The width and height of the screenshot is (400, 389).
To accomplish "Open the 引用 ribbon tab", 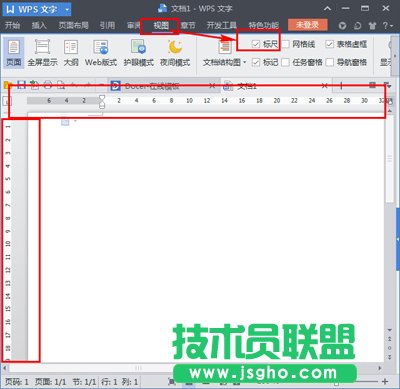I will 107,25.
